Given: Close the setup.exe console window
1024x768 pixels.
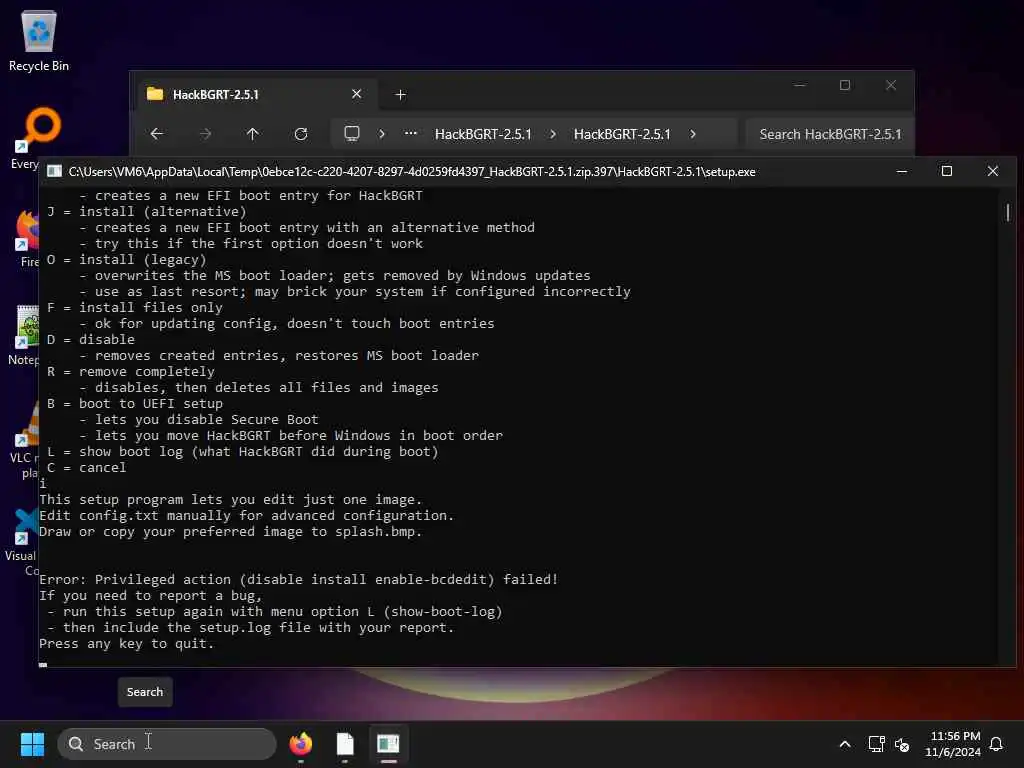Looking at the screenshot, I should pyautogui.click(x=993, y=171).
